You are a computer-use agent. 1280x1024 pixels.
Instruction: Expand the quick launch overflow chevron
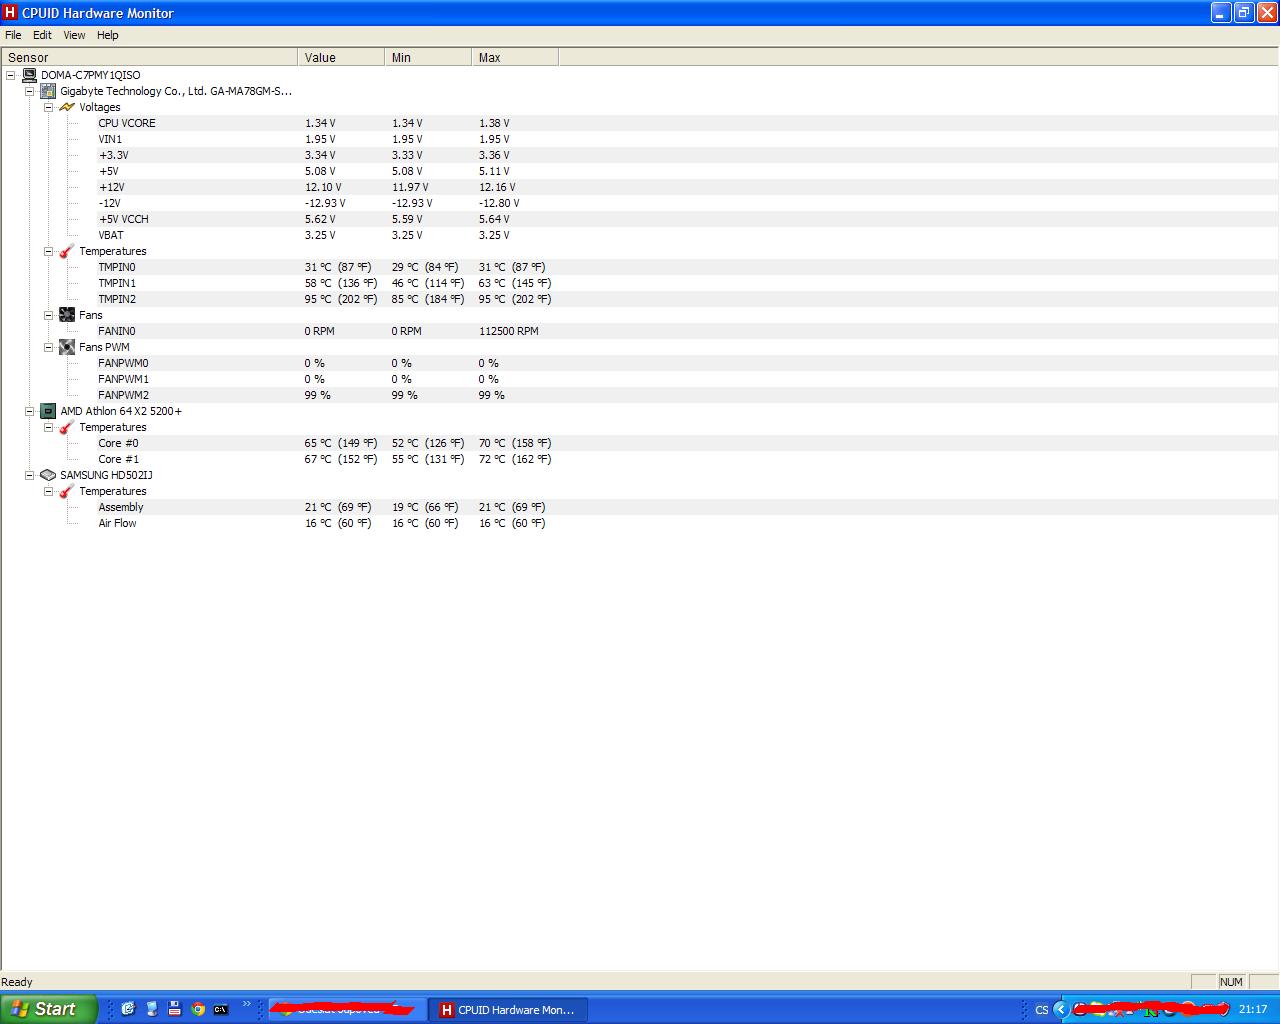247,1005
